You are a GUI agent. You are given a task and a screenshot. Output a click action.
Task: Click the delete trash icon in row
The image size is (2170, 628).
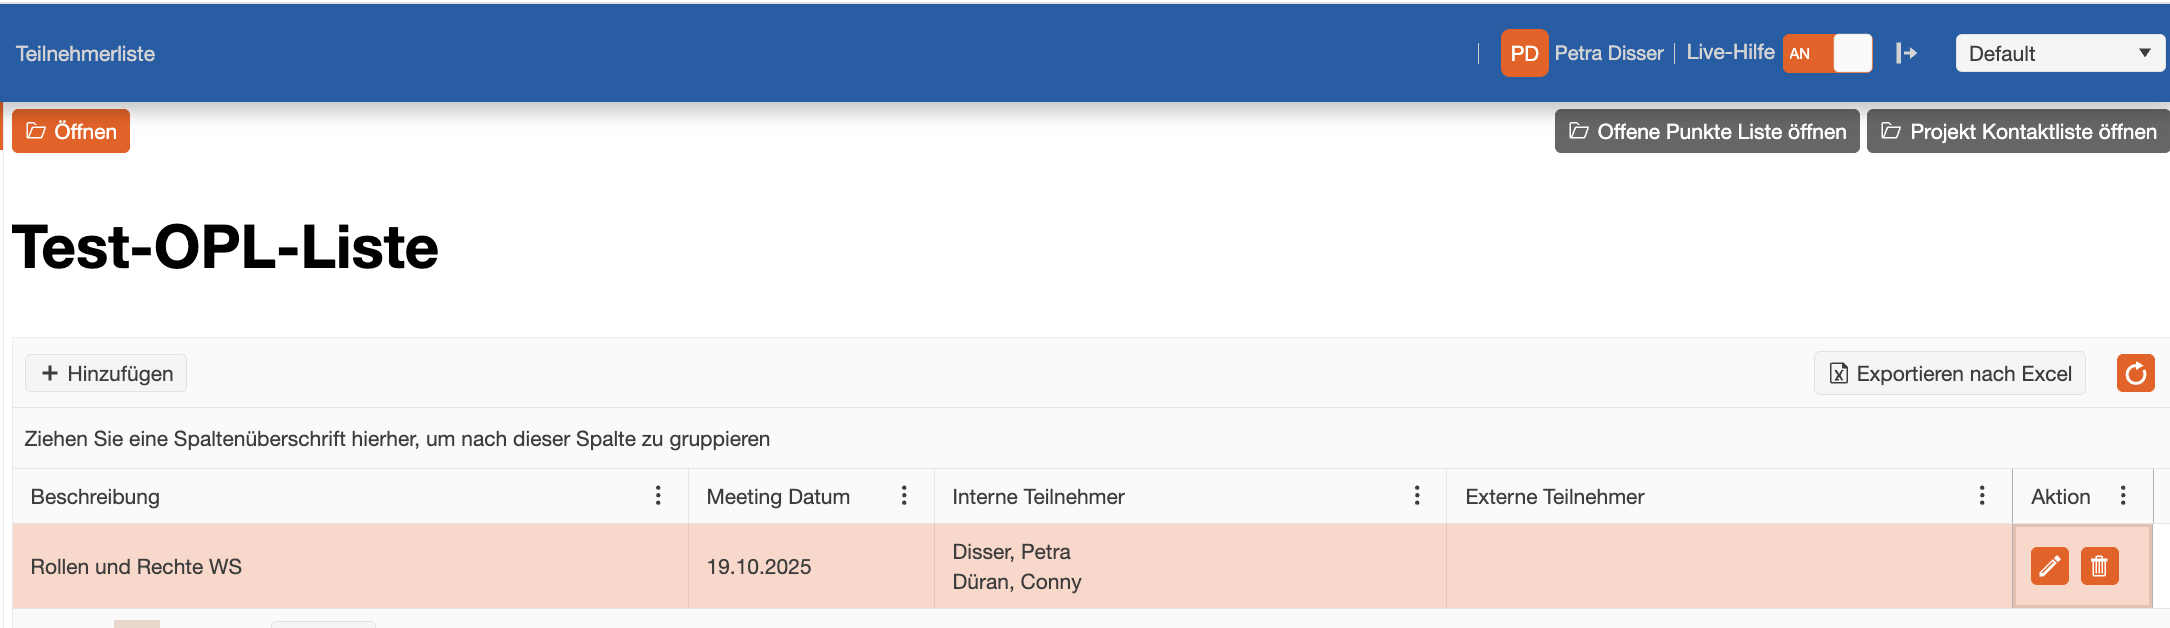pyautogui.click(x=2099, y=566)
